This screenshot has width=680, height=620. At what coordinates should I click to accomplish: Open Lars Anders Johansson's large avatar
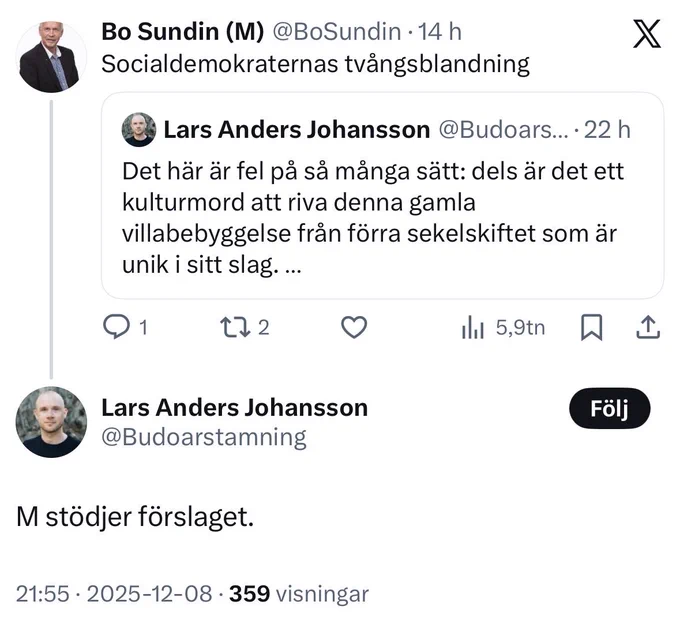[x=51, y=422]
